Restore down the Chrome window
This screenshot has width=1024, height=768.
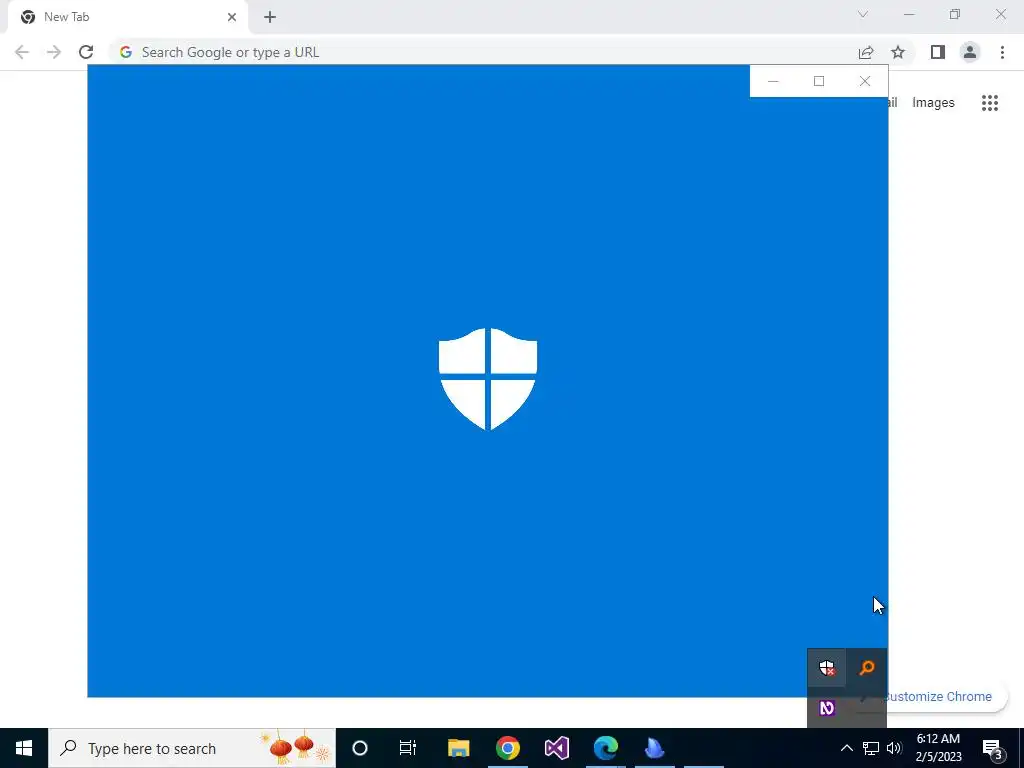tap(955, 14)
